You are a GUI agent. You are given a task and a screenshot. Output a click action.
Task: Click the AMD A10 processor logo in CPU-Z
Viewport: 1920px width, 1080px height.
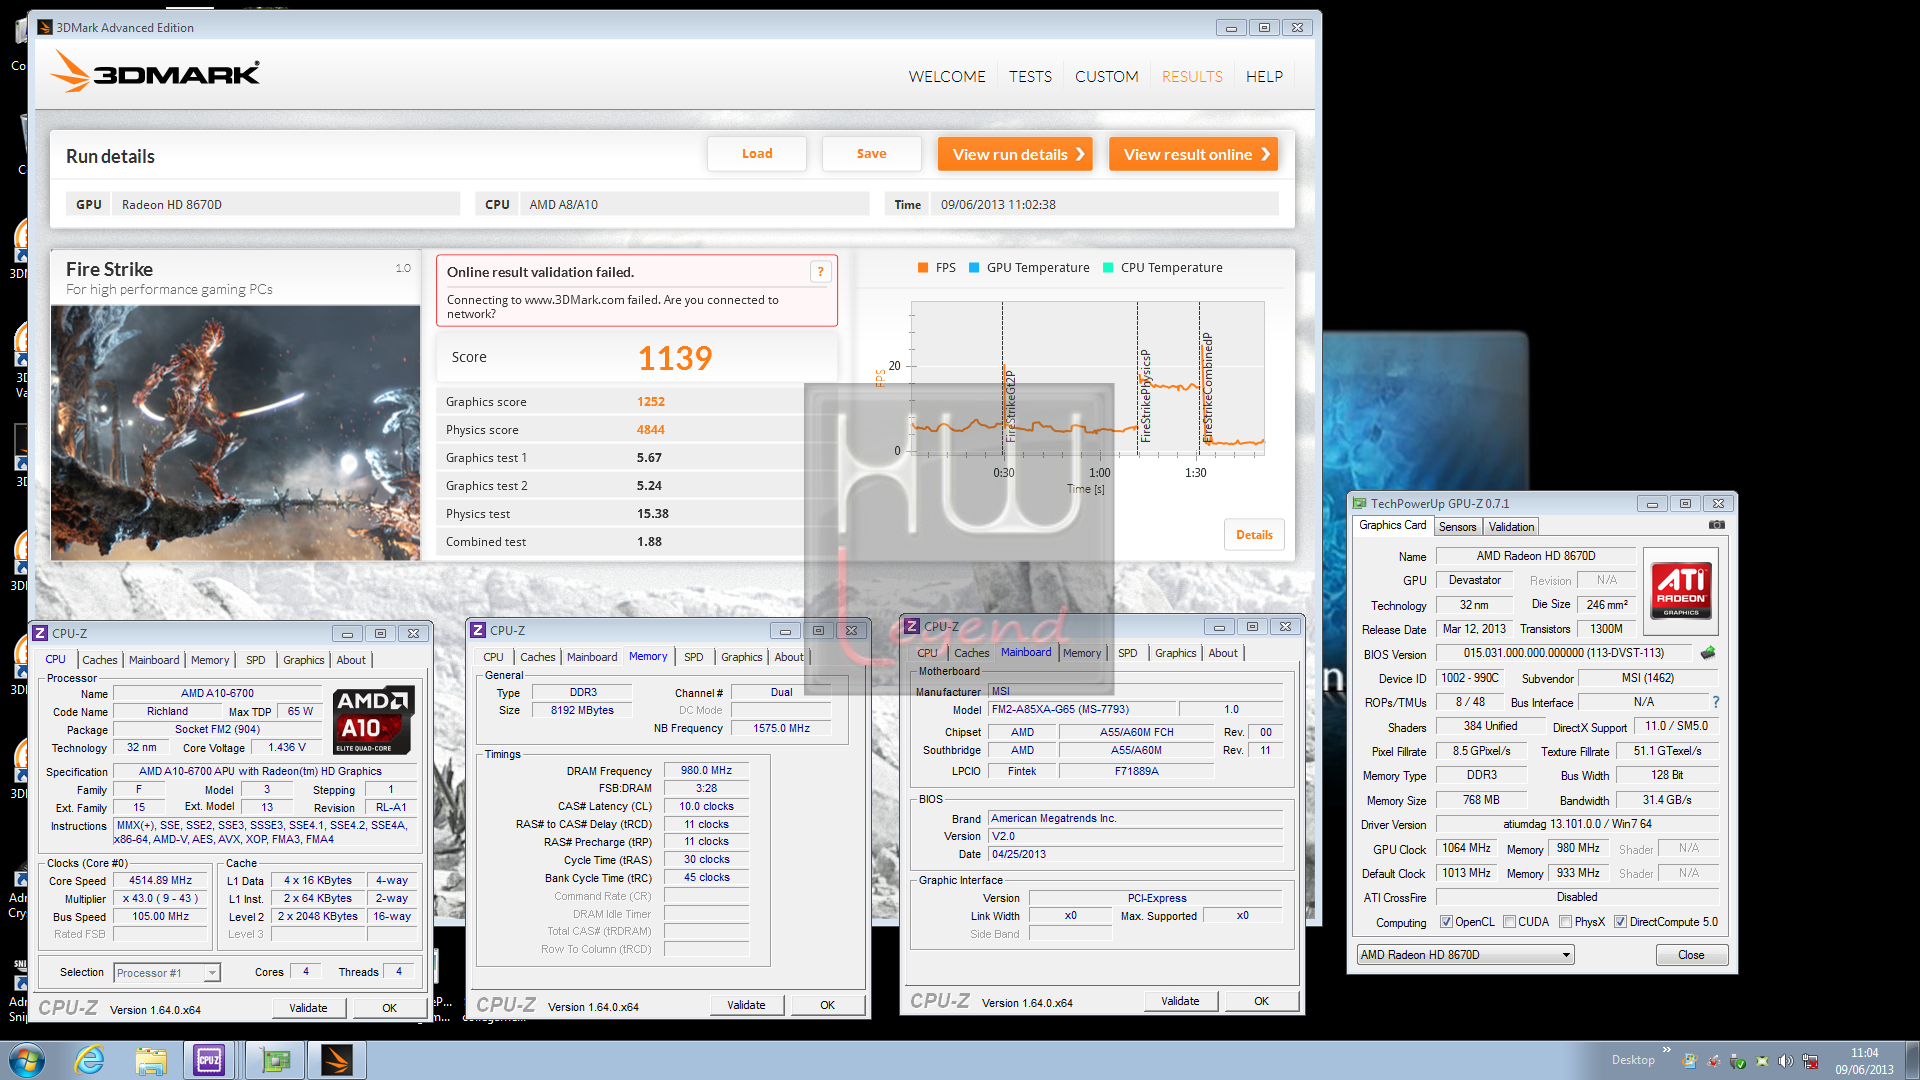(x=374, y=720)
